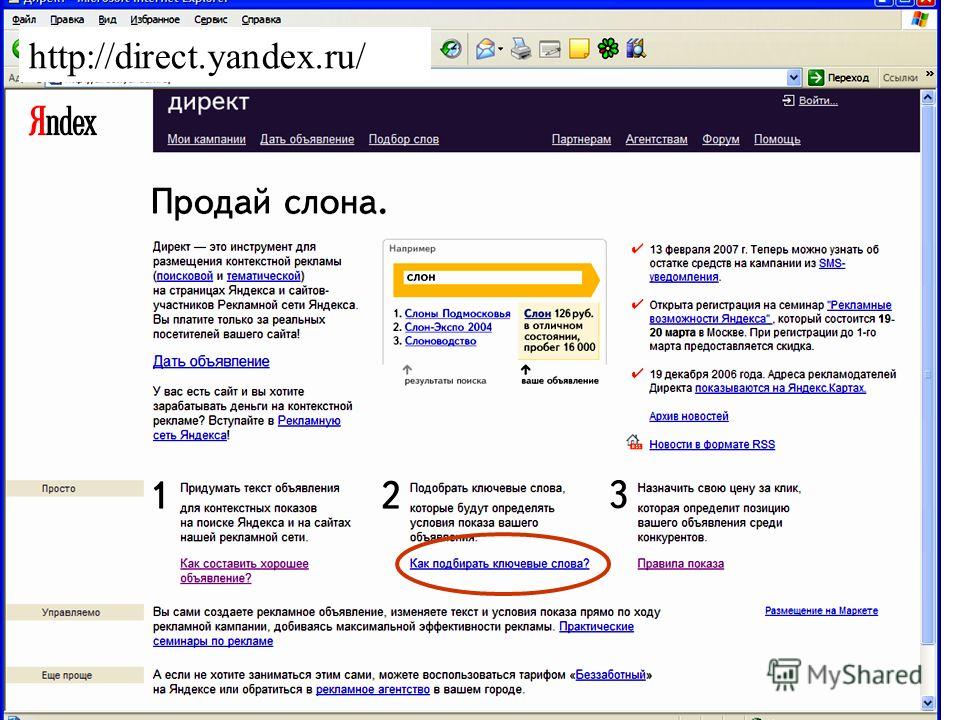Screen dimensions: 960x720
Task: Click the green Переход arrow icon
Action: (816, 77)
